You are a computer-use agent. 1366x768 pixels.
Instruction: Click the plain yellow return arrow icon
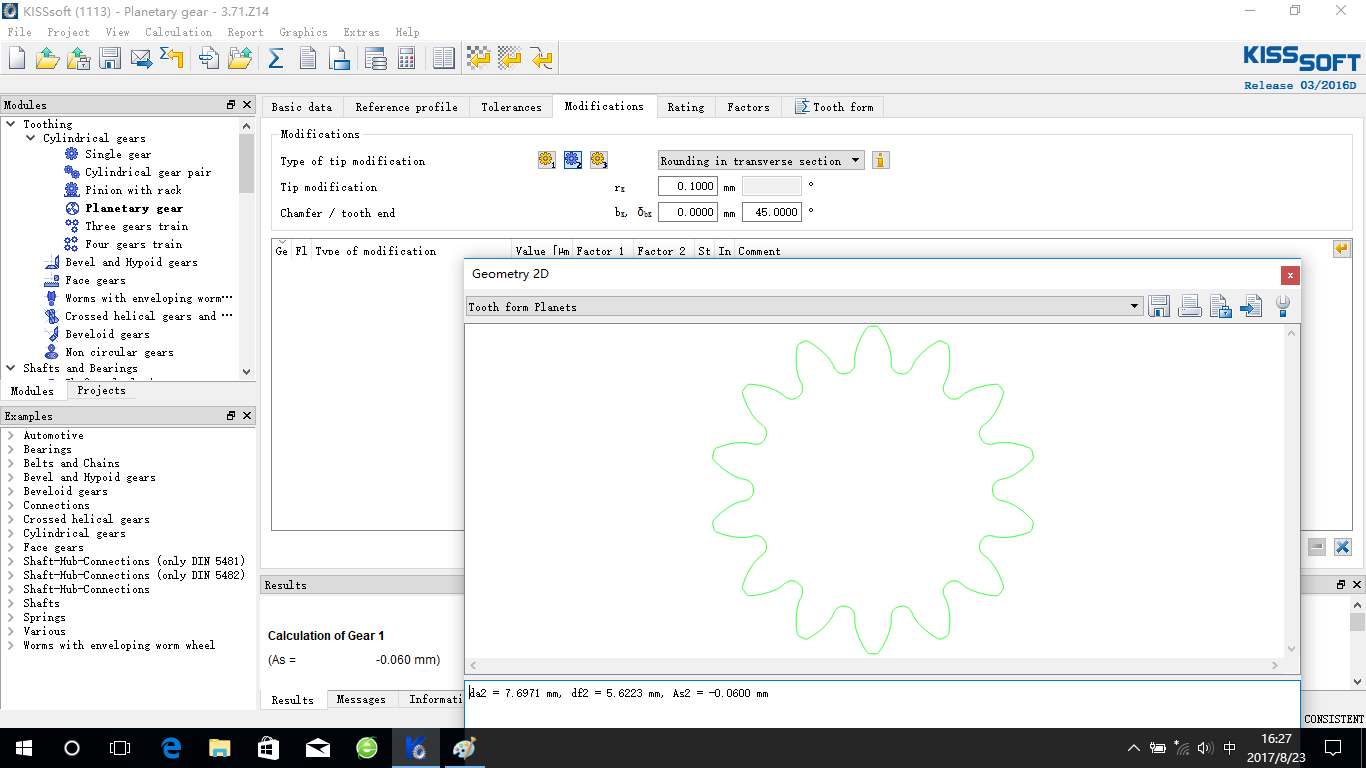542,58
